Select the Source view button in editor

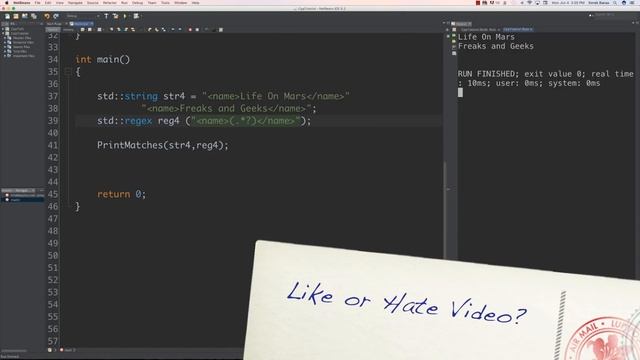pos(53,29)
